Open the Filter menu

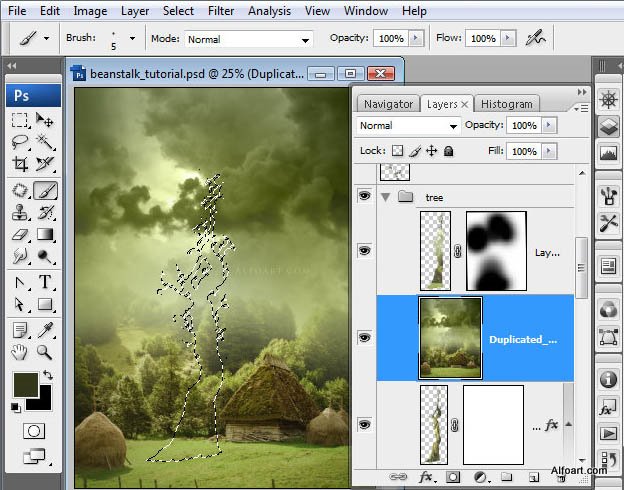(x=220, y=11)
